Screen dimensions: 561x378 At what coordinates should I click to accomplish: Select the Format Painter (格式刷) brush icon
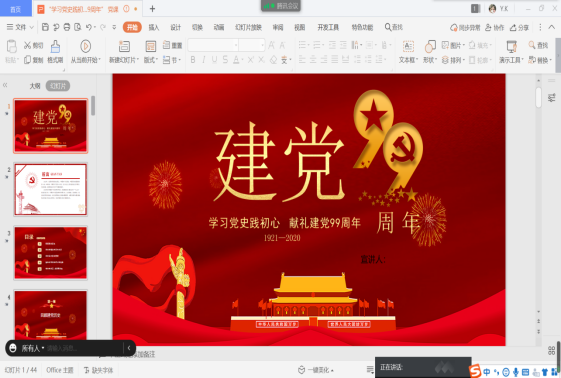click(55, 47)
